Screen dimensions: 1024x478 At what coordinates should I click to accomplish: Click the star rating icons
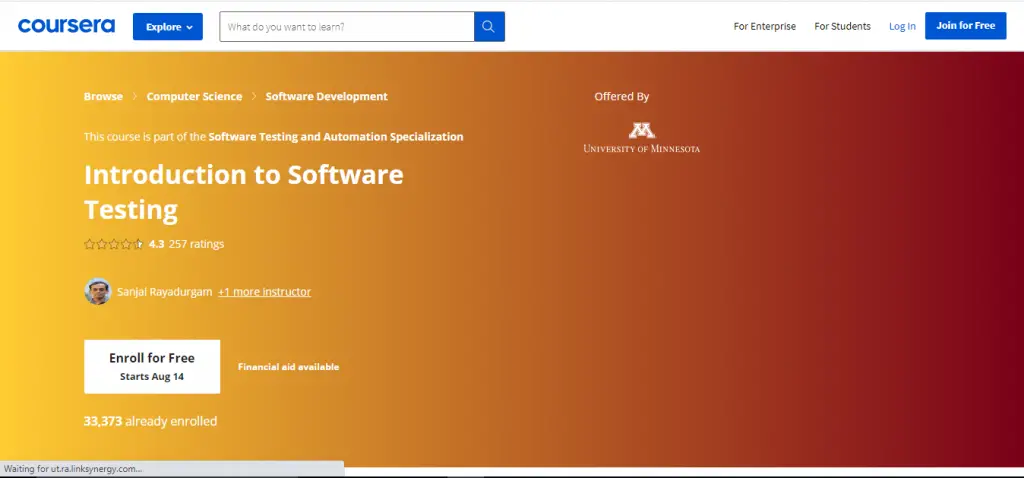(113, 244)
